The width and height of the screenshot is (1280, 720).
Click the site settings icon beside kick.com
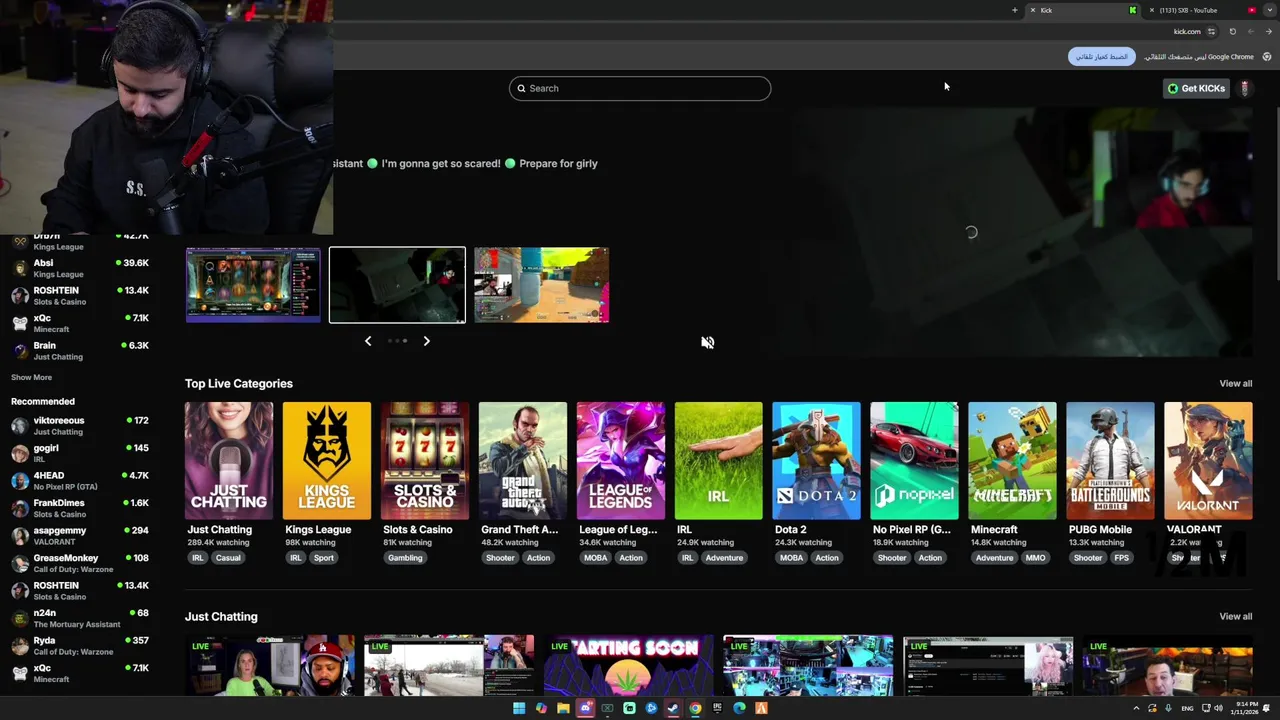coord(1211,32)
